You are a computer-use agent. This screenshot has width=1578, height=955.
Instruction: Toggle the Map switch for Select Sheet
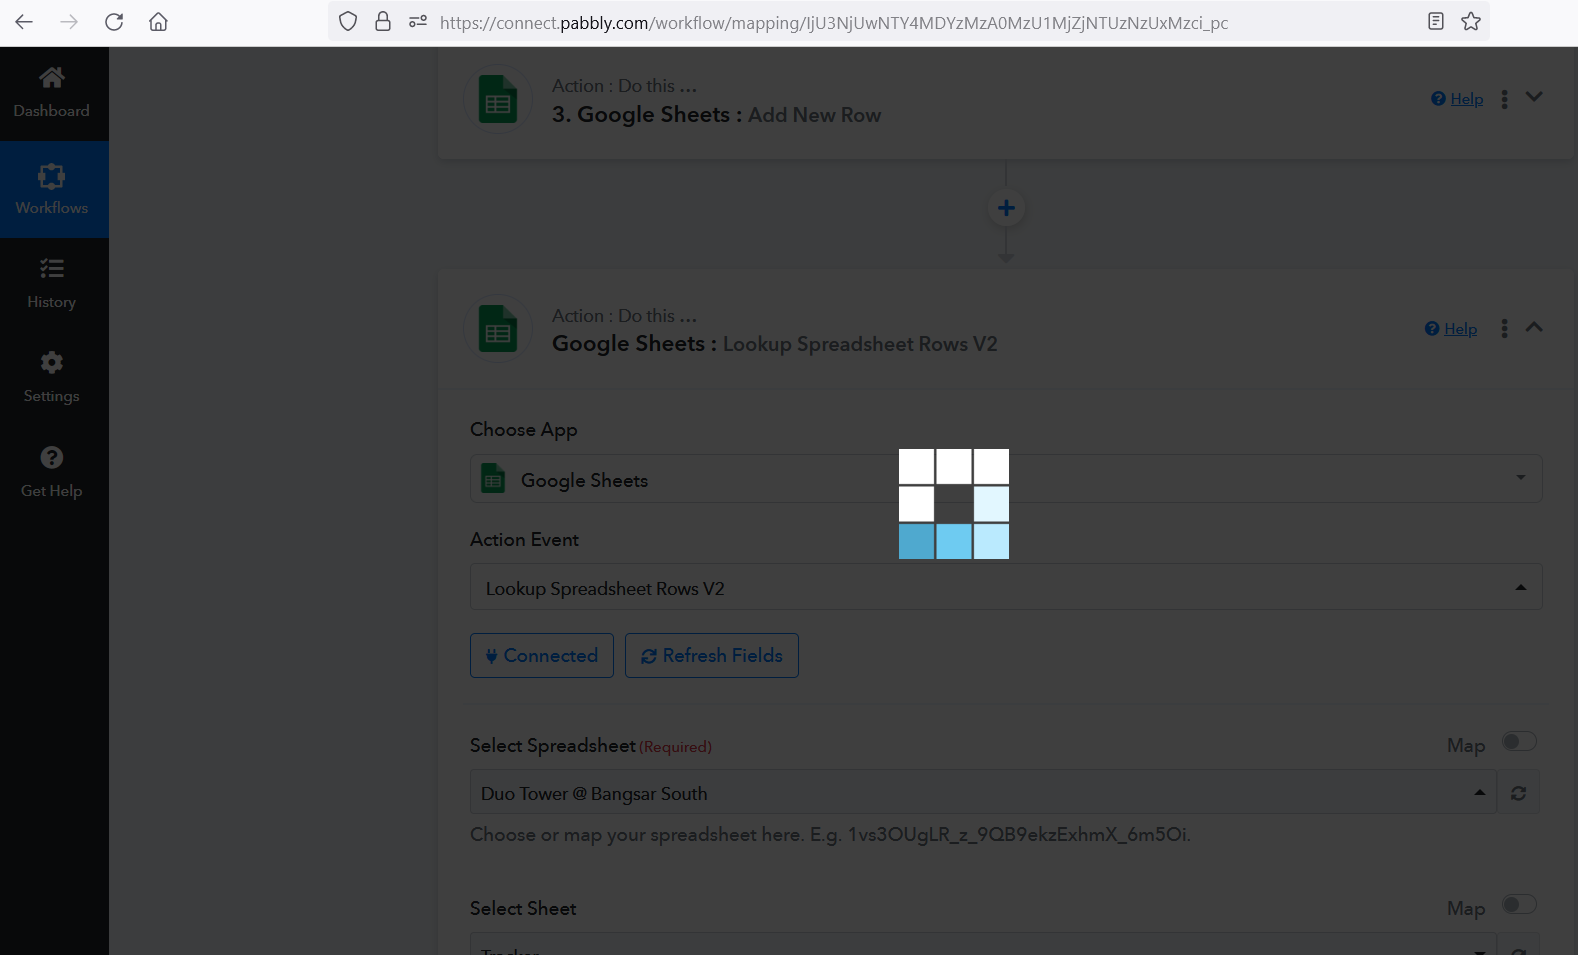(1519, 905)
